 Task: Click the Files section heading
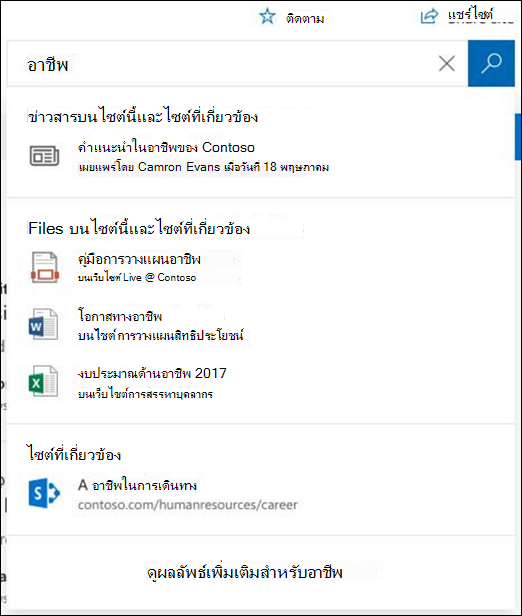click(x=139, y=228)
